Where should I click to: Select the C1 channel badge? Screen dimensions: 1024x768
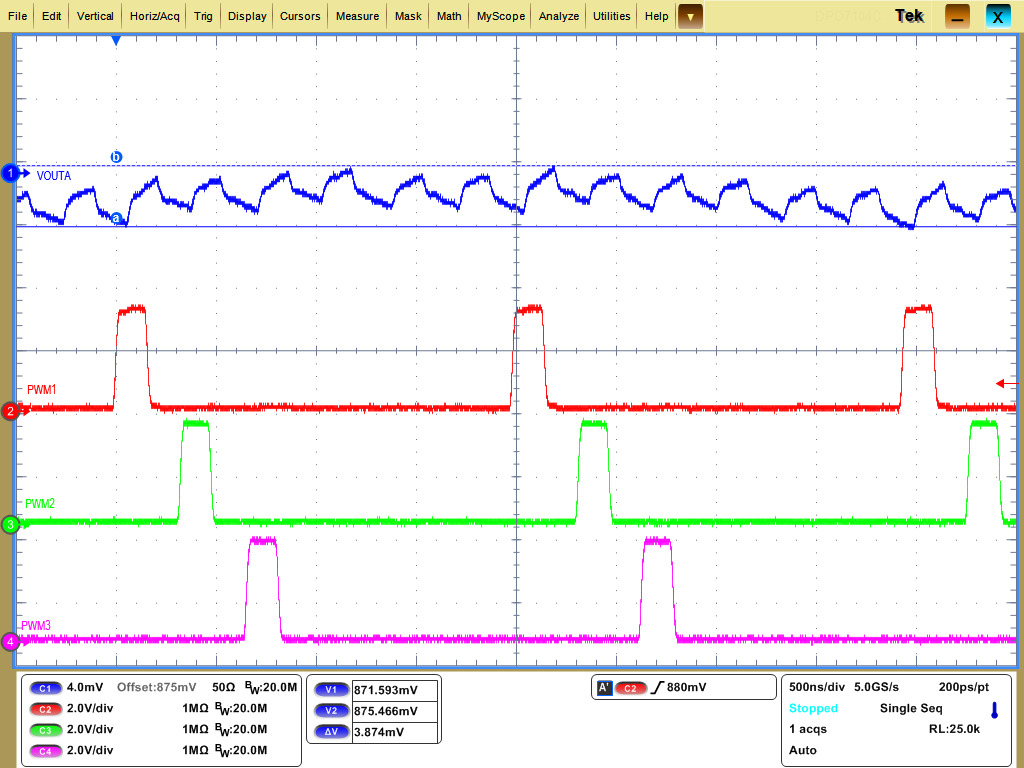point(44,688)
